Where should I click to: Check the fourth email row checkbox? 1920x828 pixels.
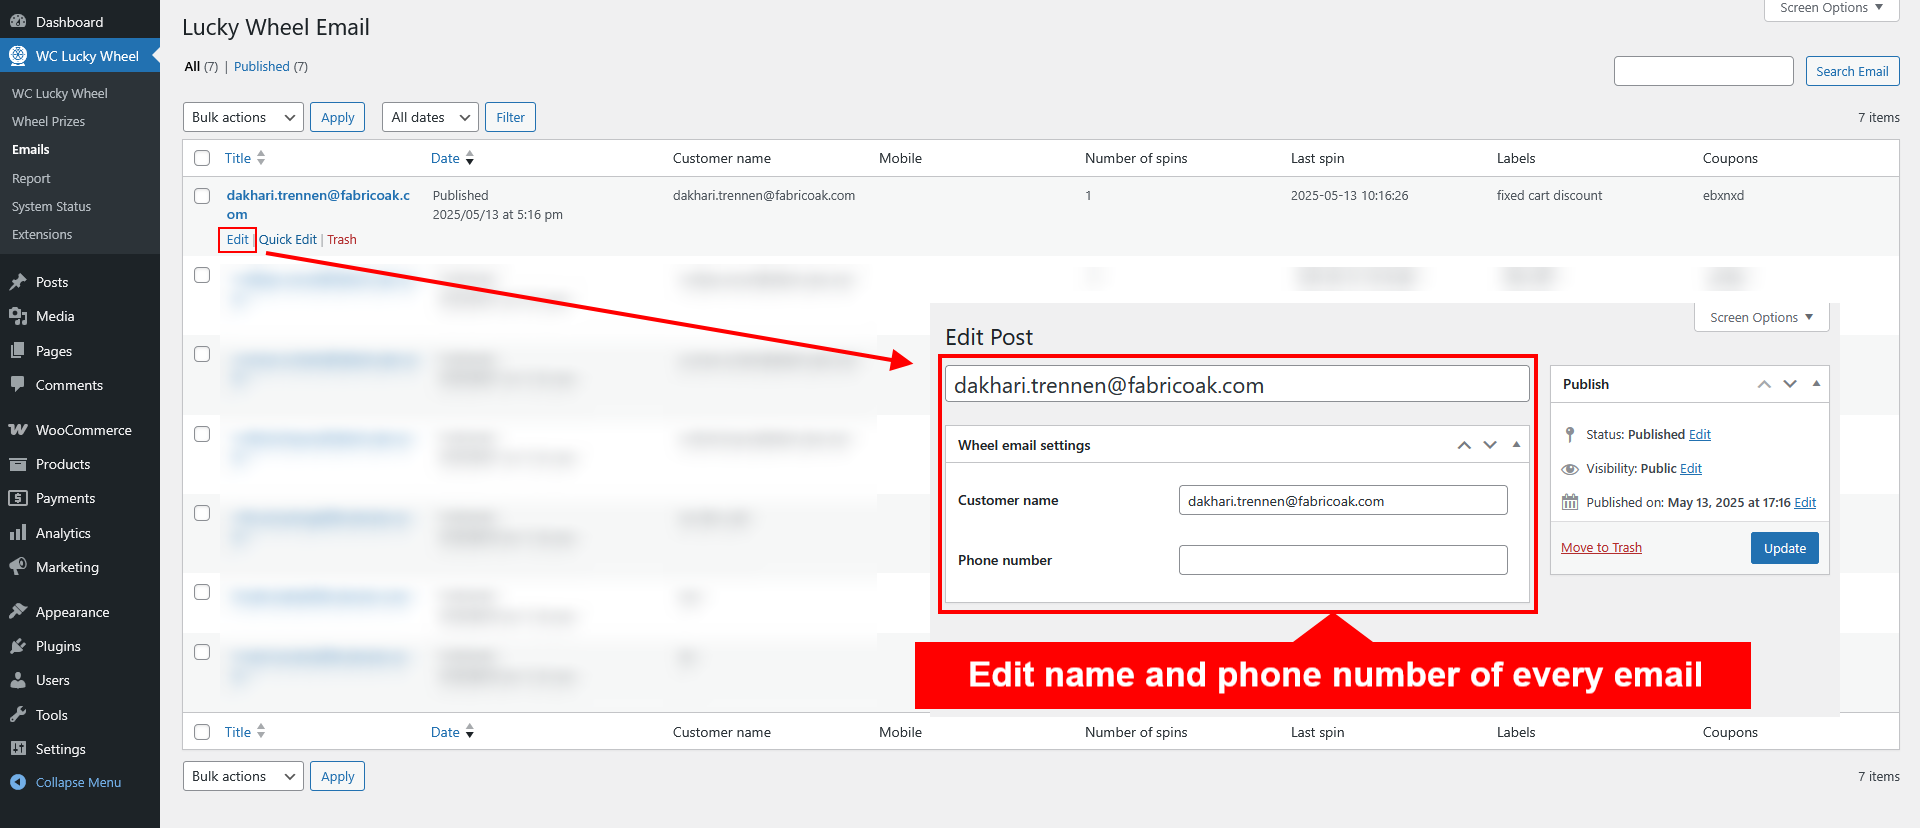pyautogui.click(x=202, y=434)
